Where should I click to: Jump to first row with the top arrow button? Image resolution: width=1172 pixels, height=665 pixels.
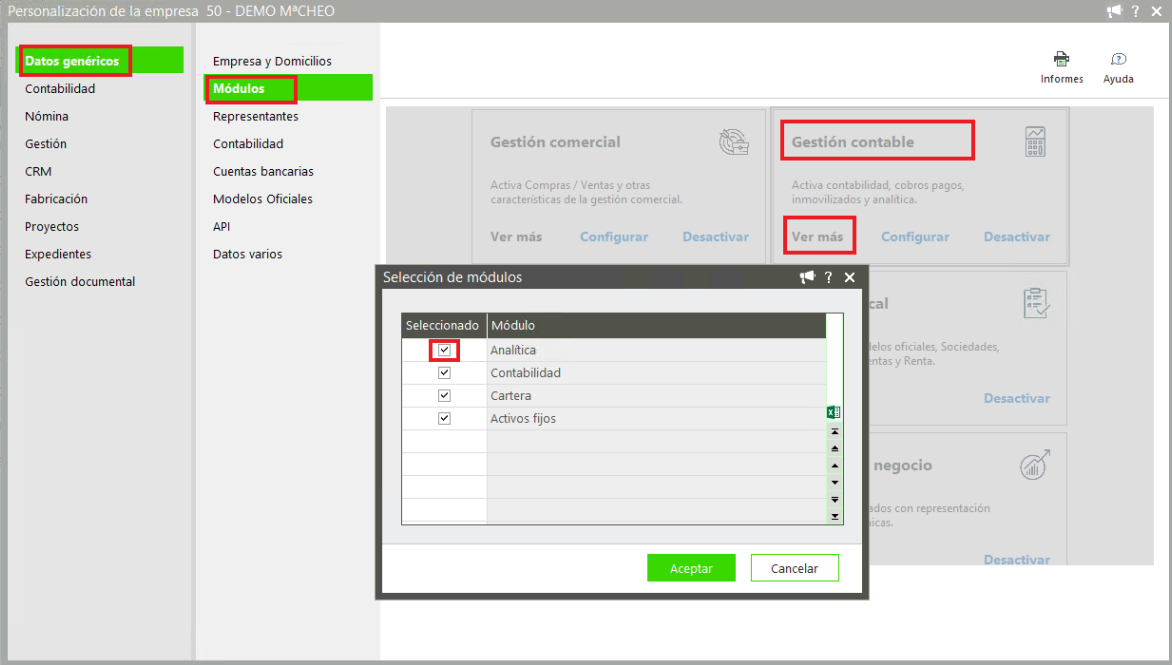835,431
